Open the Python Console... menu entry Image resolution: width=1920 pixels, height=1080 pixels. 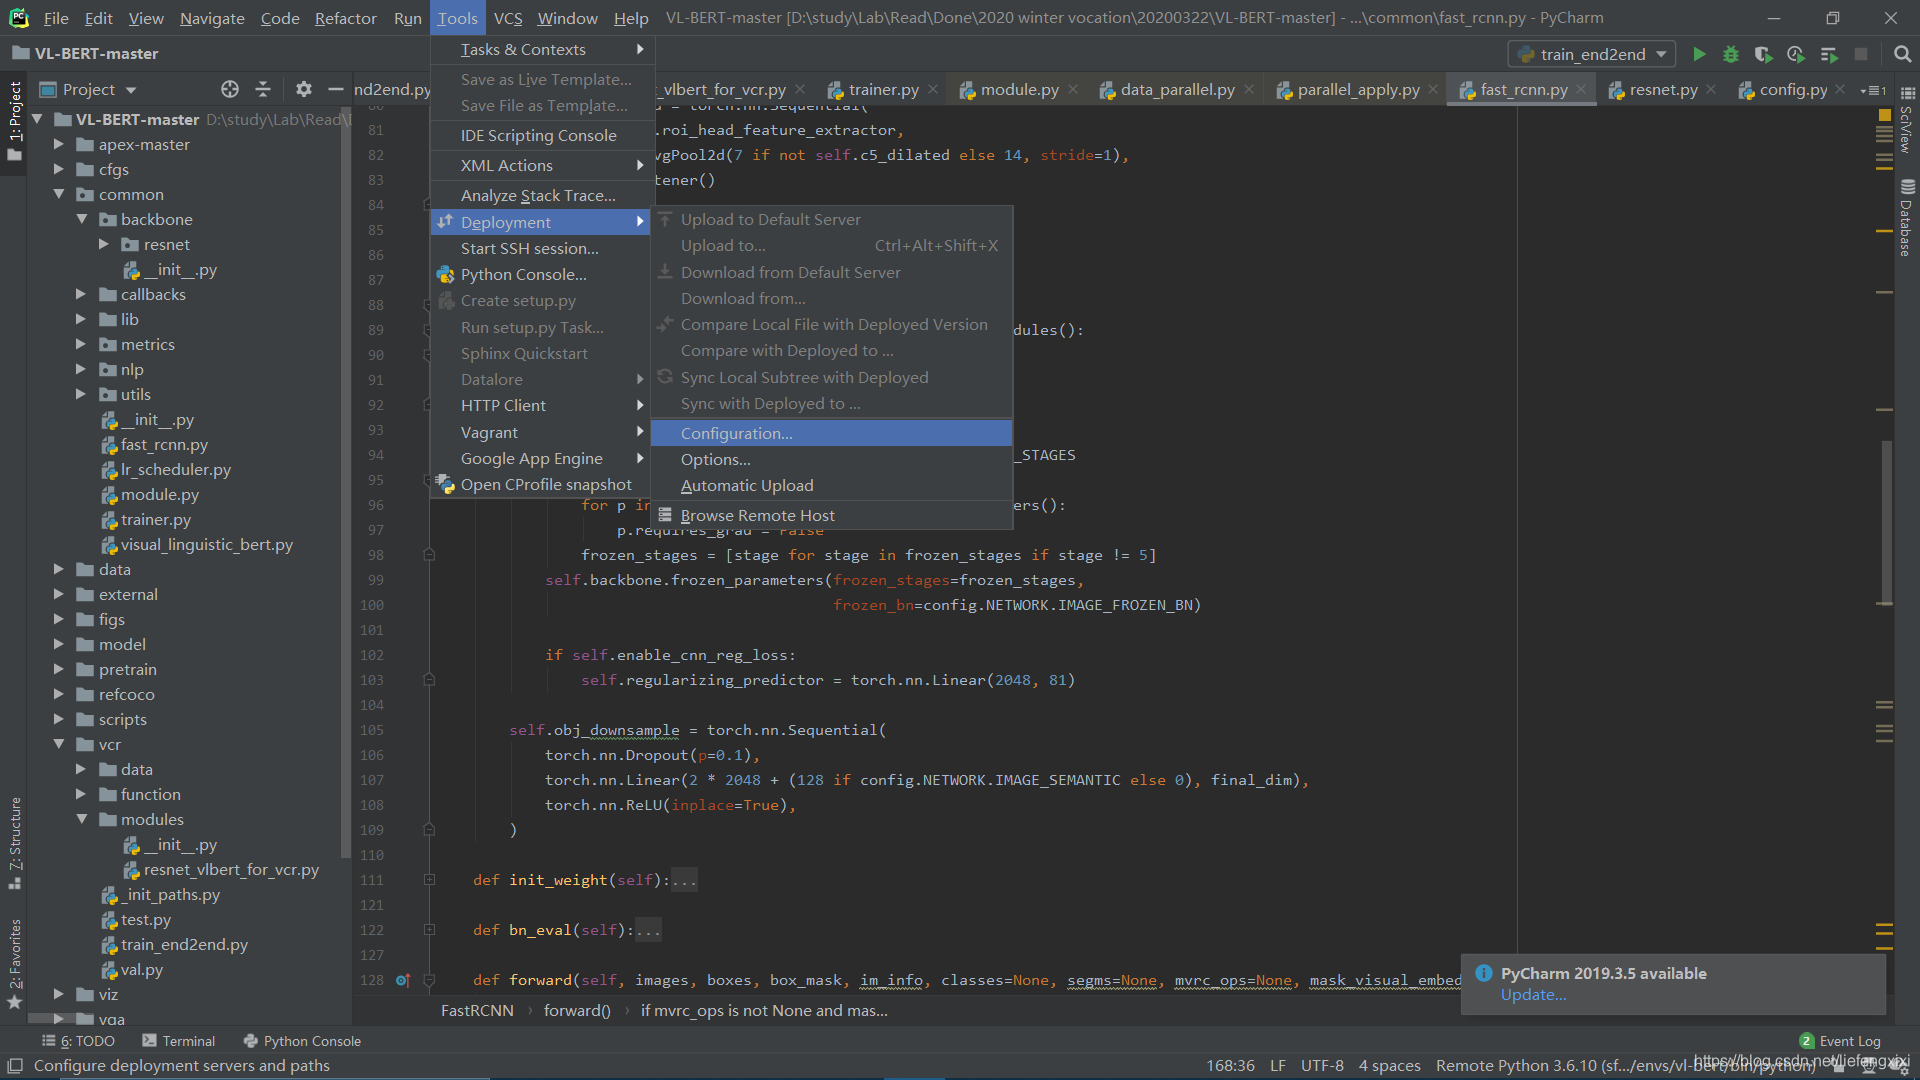pos(540,274)
